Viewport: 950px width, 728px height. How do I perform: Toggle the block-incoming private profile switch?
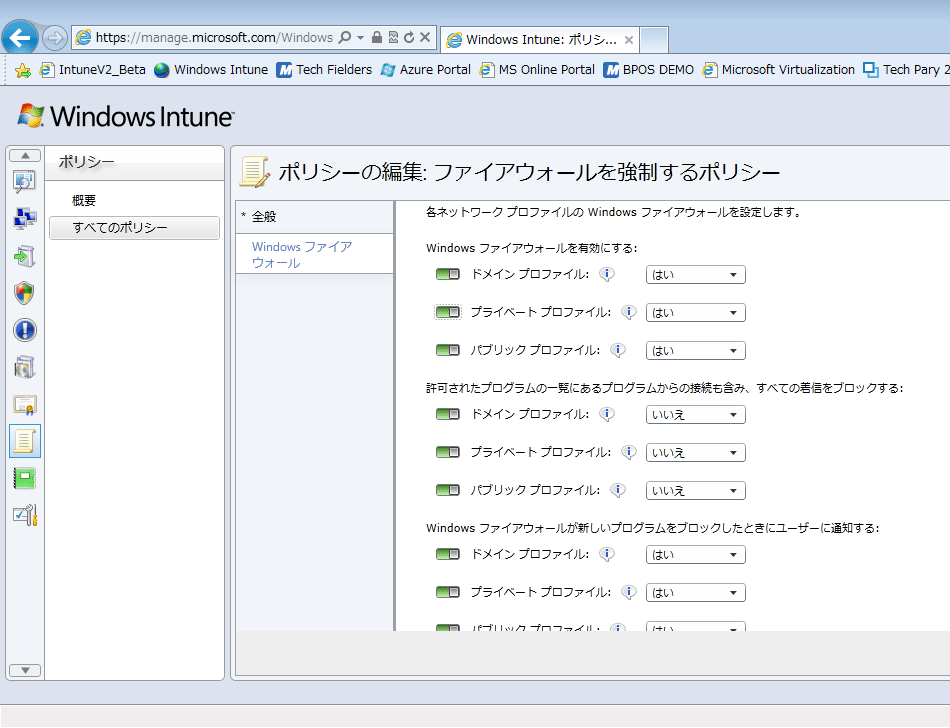(x=448, y=452)
